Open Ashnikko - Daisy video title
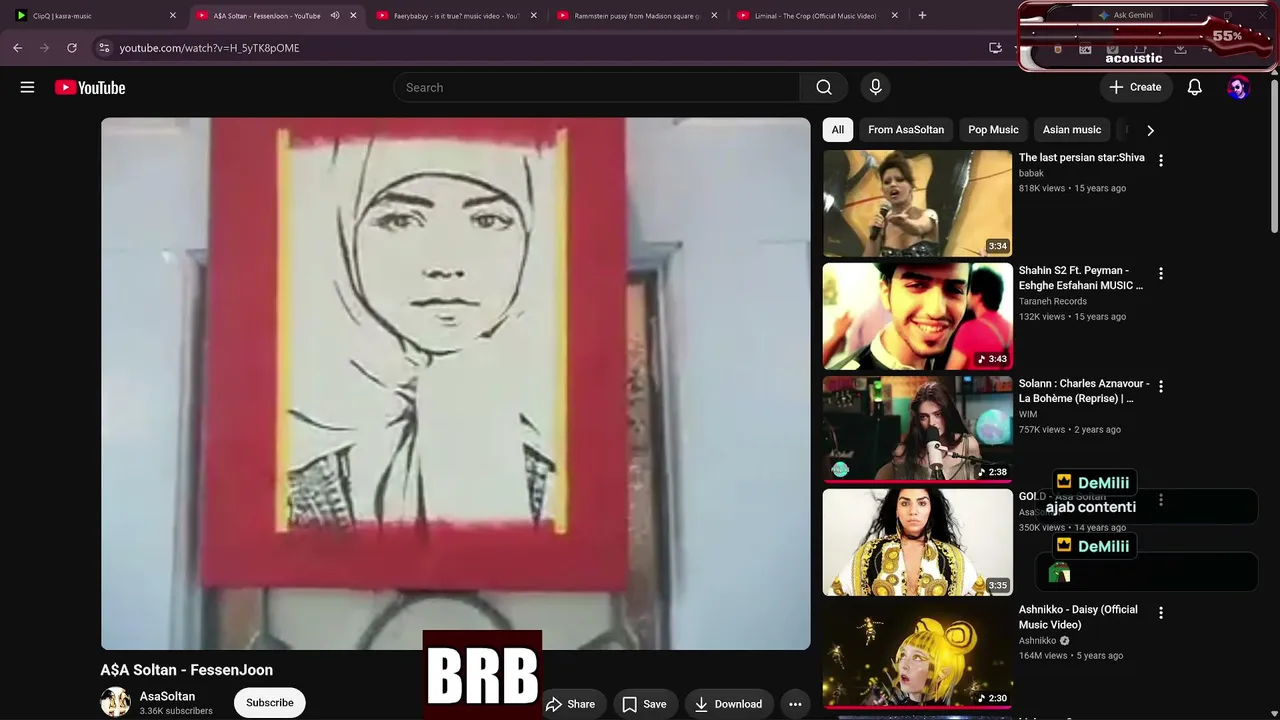 (1078, 617)
